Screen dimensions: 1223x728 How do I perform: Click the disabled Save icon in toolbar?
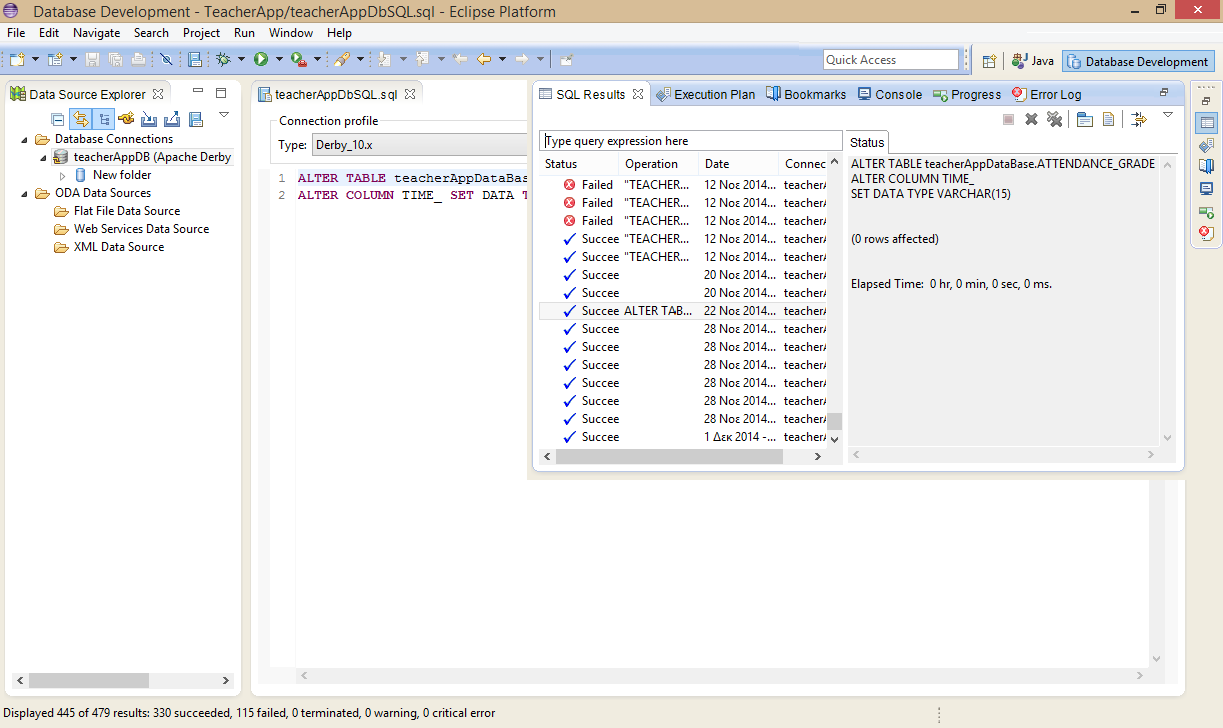click(93, 60)
